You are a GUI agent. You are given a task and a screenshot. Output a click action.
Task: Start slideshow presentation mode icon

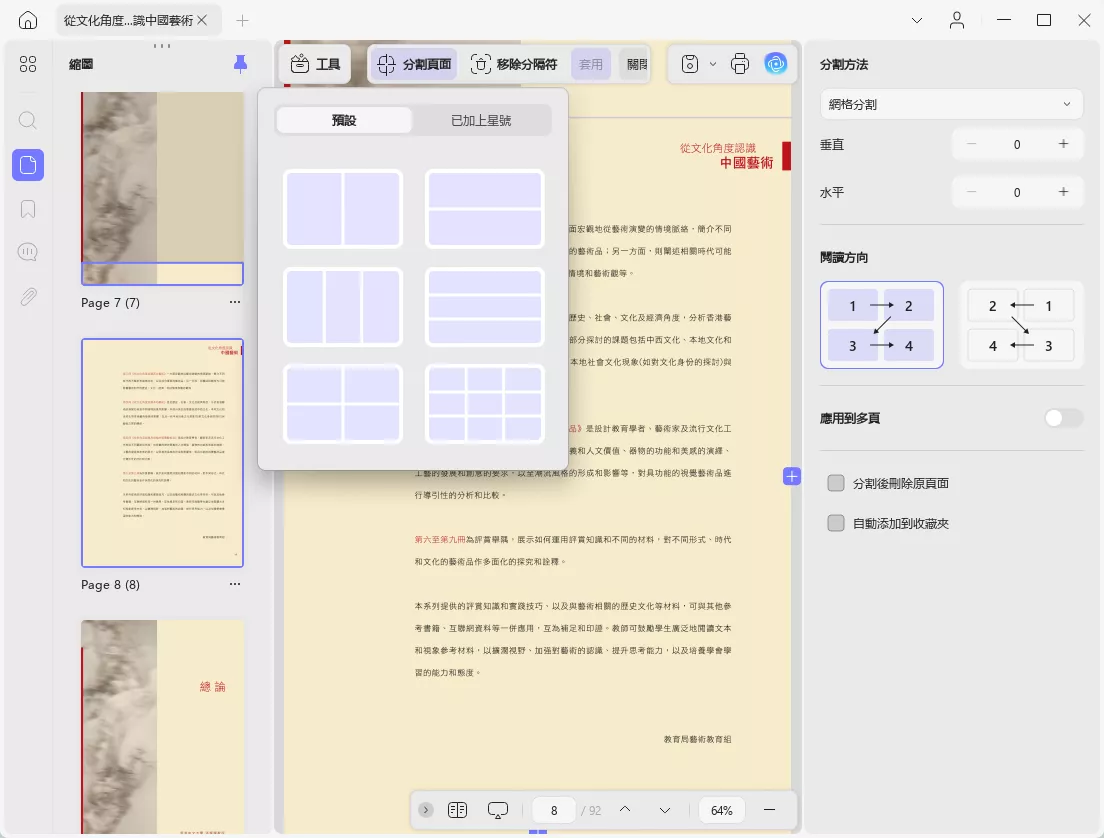coord(498,811)
